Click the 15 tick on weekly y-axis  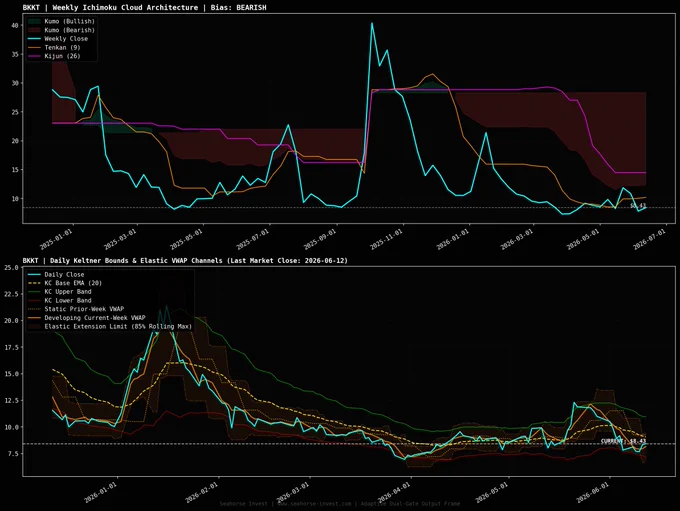click(x=15, y=170)
